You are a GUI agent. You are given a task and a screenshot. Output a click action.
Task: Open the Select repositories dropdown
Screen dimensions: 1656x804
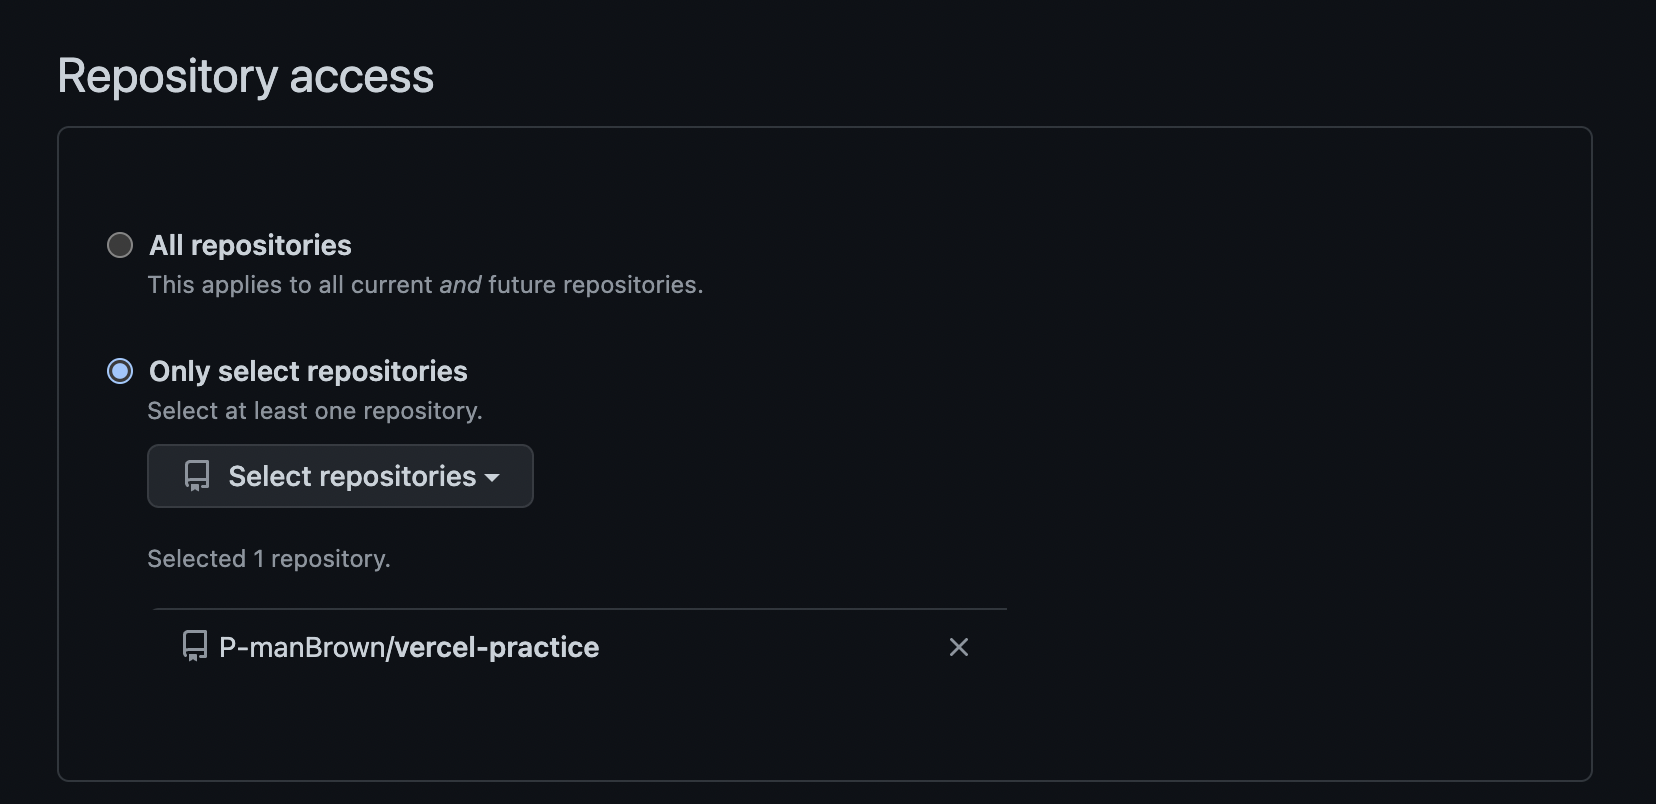point(340,476)
